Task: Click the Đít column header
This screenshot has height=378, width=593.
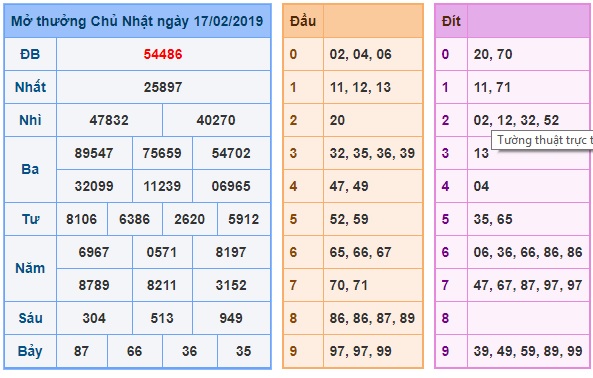Action: click(x=451, y=21)
